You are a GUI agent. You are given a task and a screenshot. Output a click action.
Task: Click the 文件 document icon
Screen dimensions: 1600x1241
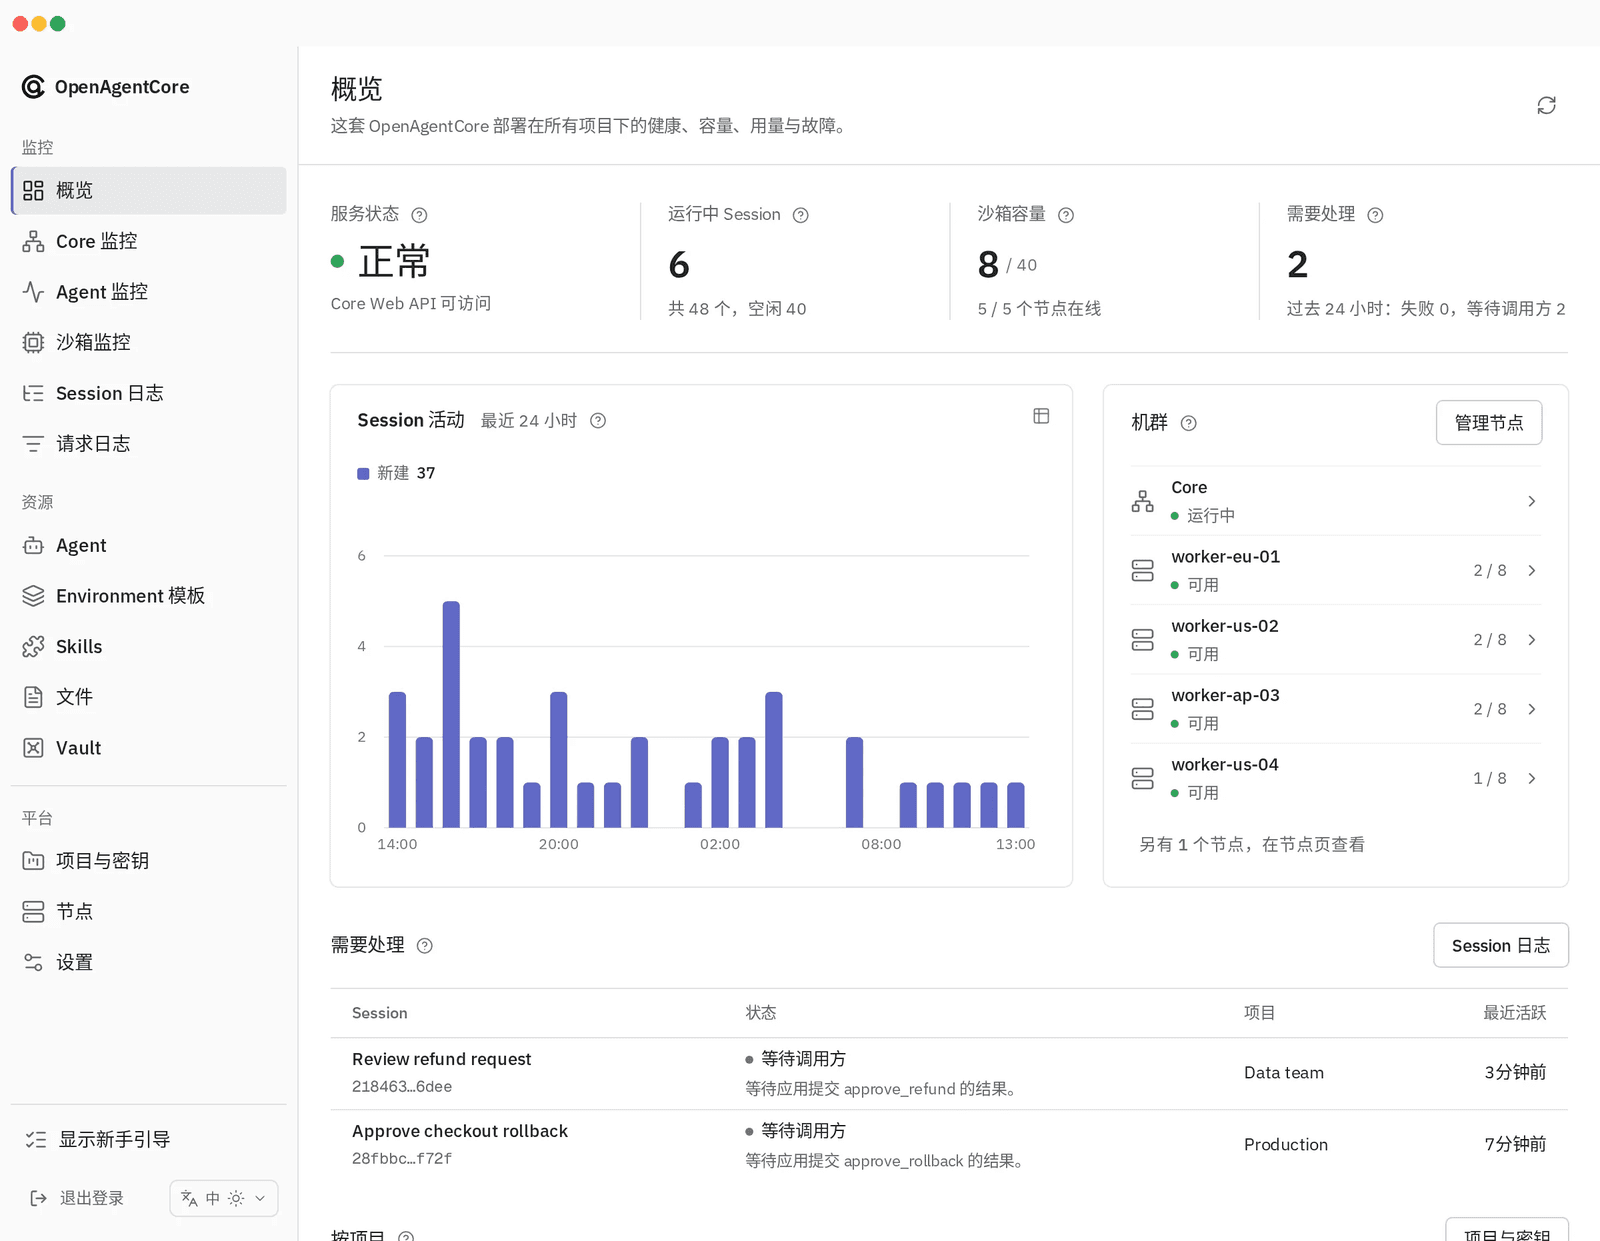(33, 697)
